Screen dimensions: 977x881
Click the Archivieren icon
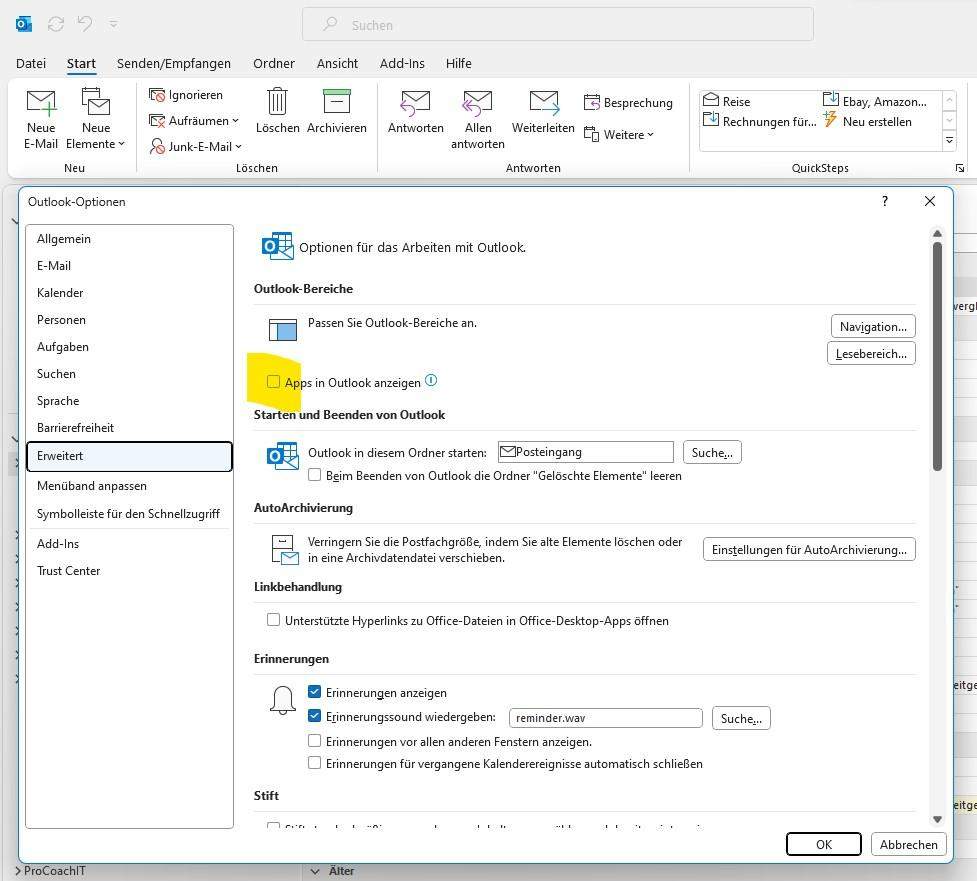coord(336,102)
